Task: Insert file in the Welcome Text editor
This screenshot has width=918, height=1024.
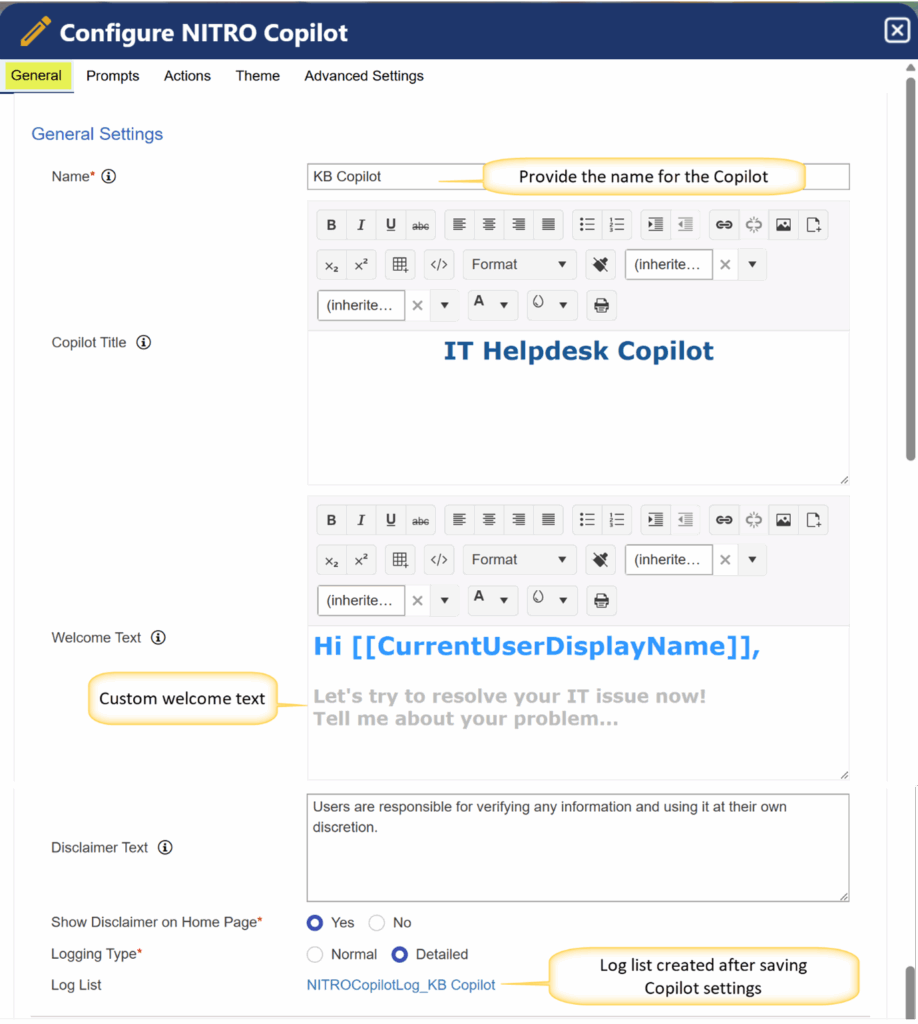Action: pos(814,520)
